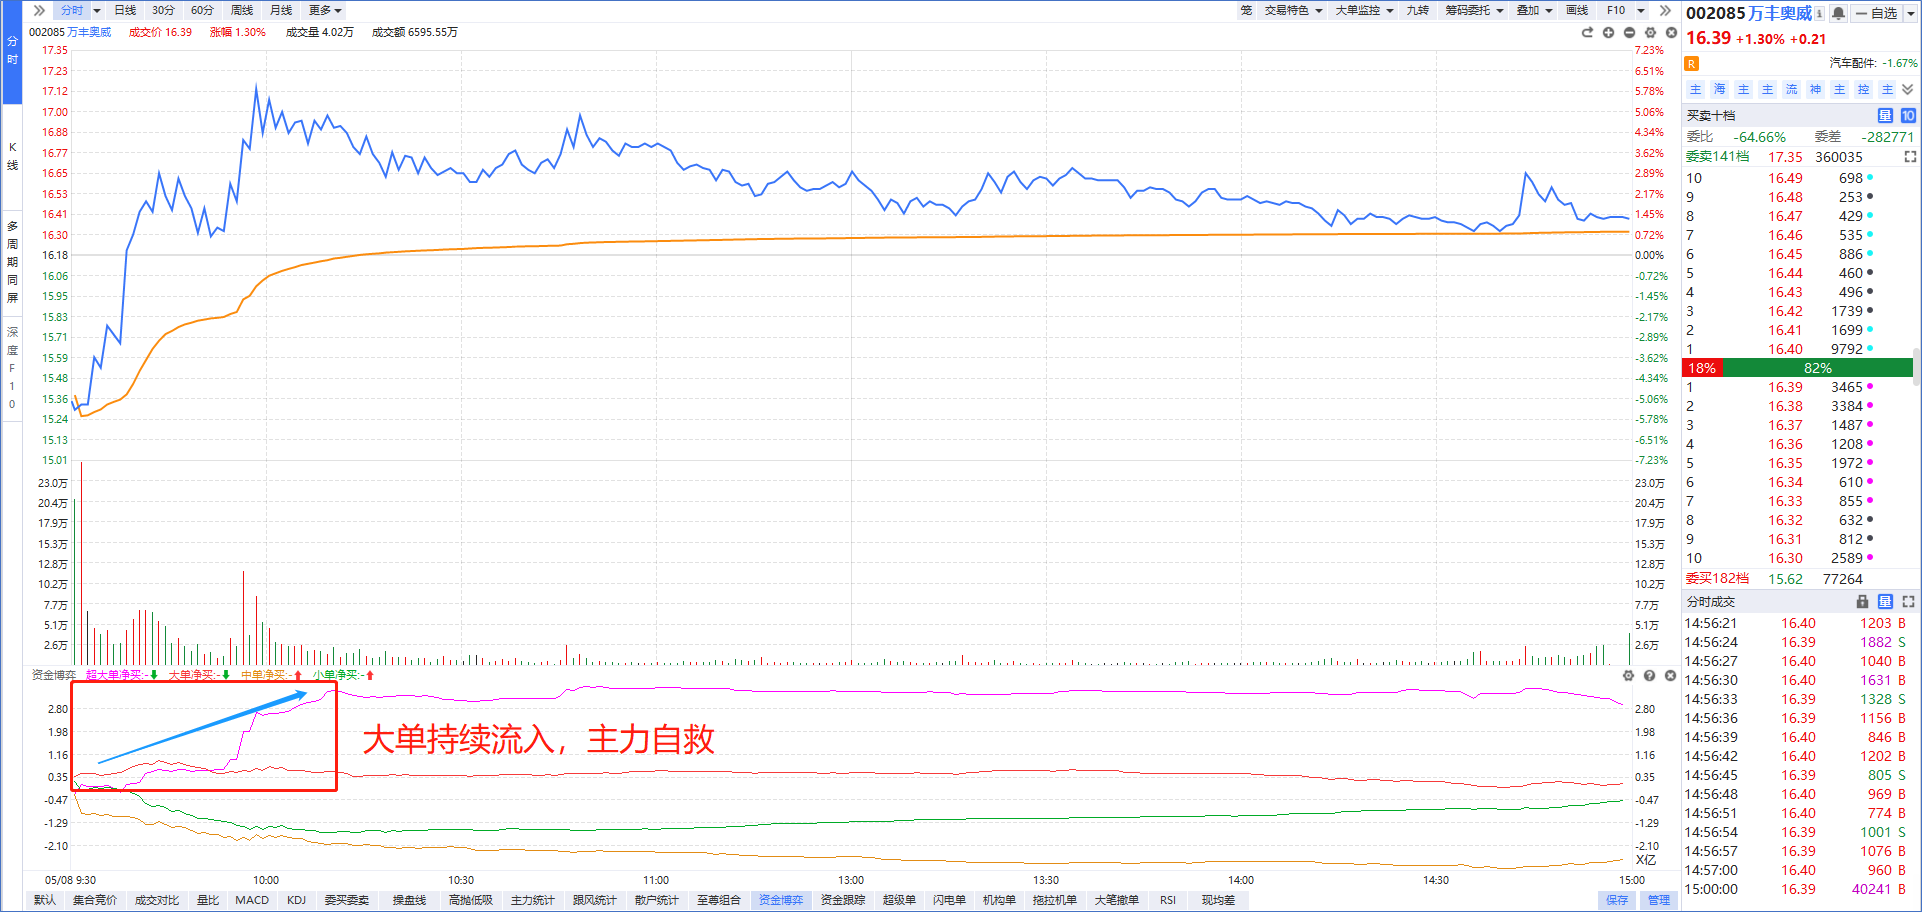Screen dimensions: 1922x912
Task: Open the K线 left sidebar view
Action: (x=12, y=156)
